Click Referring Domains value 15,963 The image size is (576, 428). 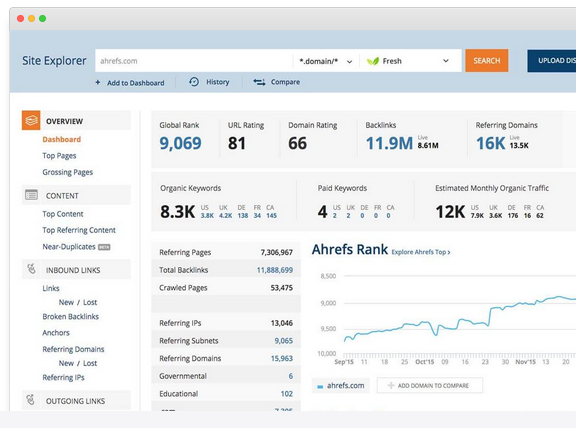(282, 358)
